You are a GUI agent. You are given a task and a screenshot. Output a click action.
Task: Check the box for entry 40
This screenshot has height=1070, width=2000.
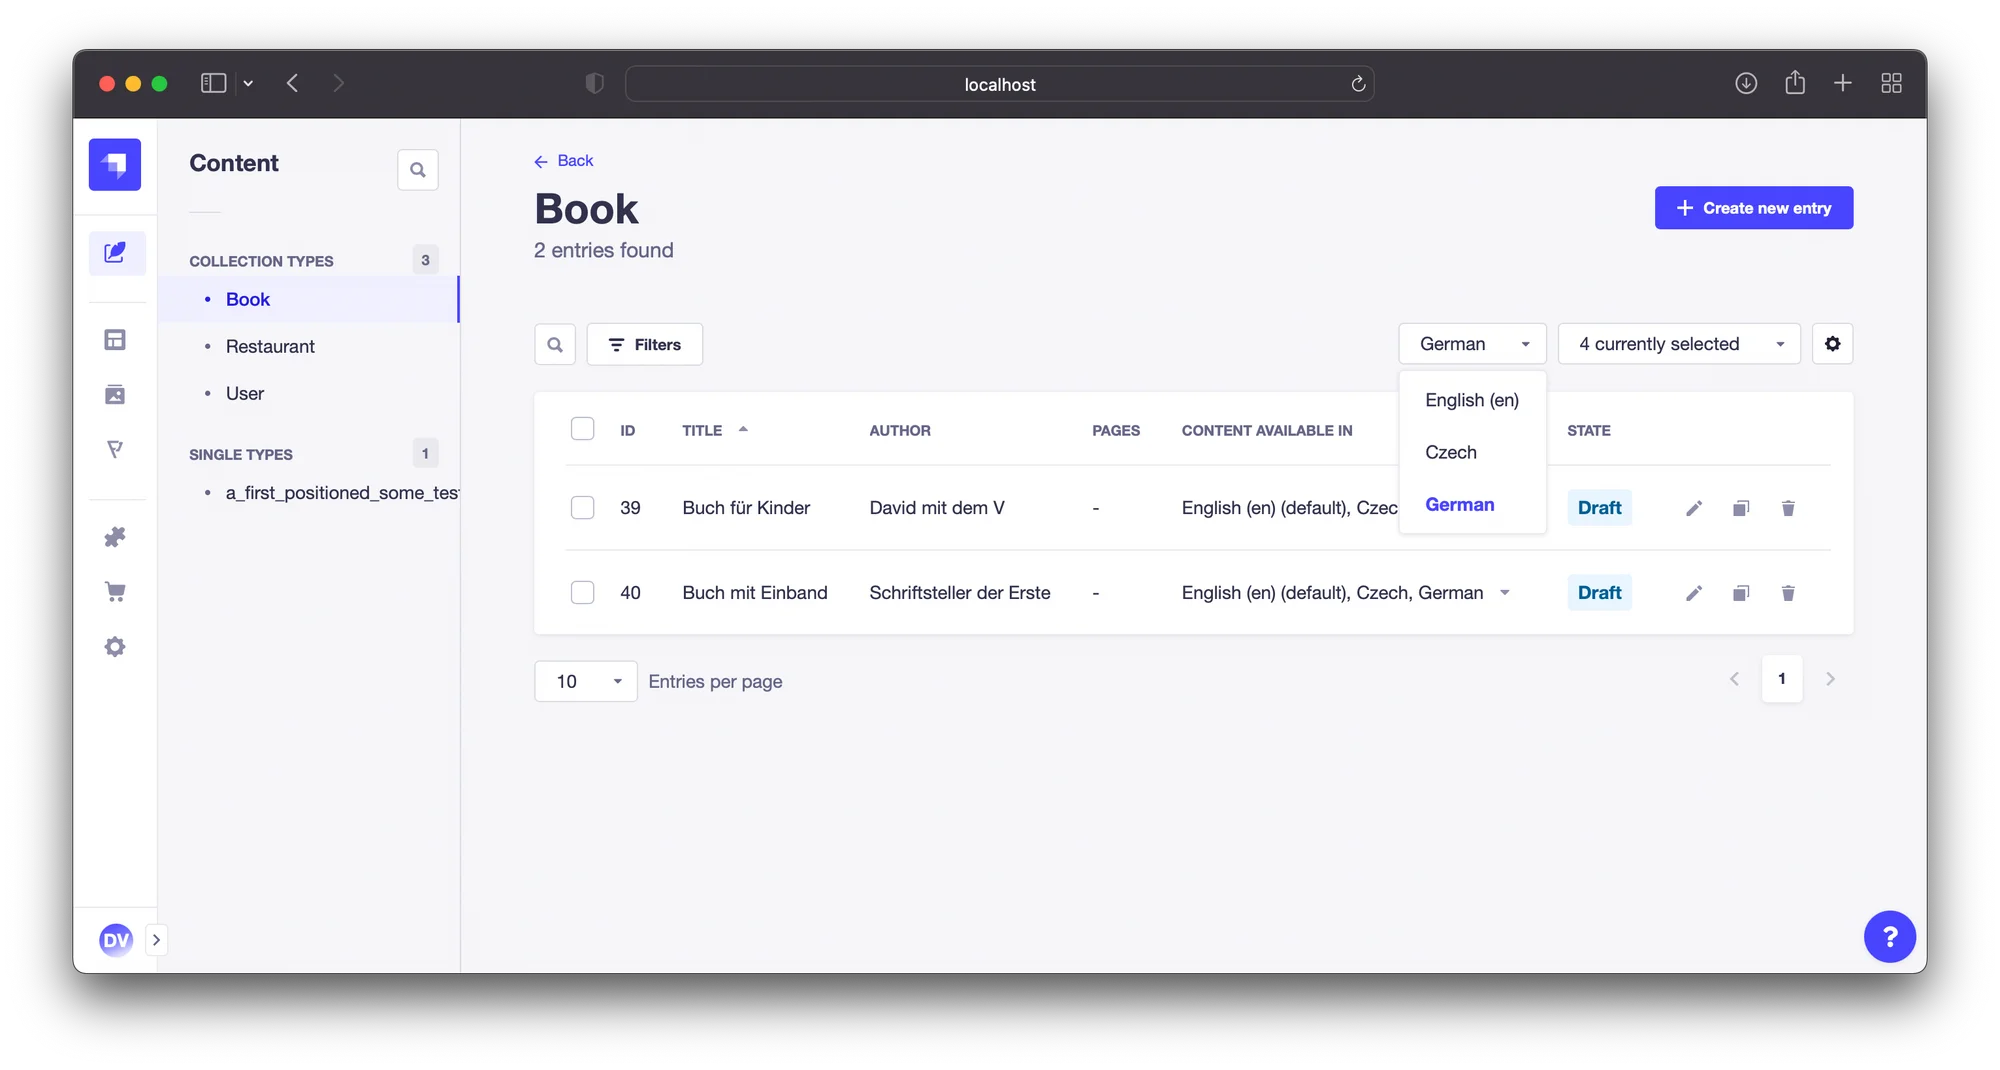point(582,593)
